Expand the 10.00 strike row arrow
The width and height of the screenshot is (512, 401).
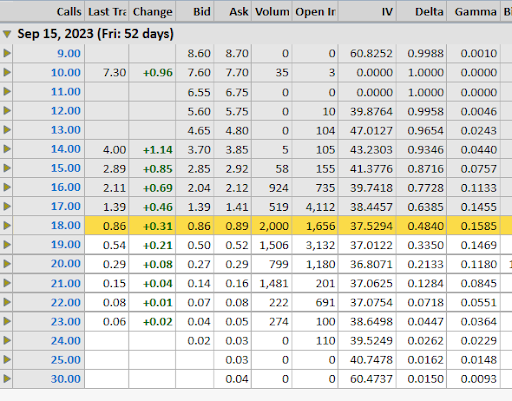pos(7,72)
